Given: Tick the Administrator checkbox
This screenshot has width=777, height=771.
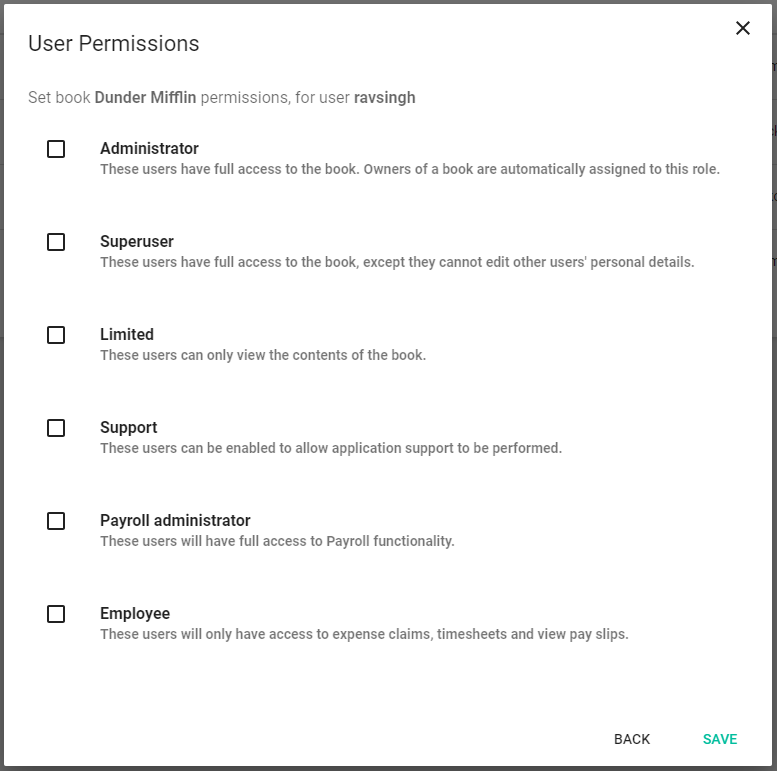Looking at the screenshot, I should pyautogui.click(x=56, y=149).
